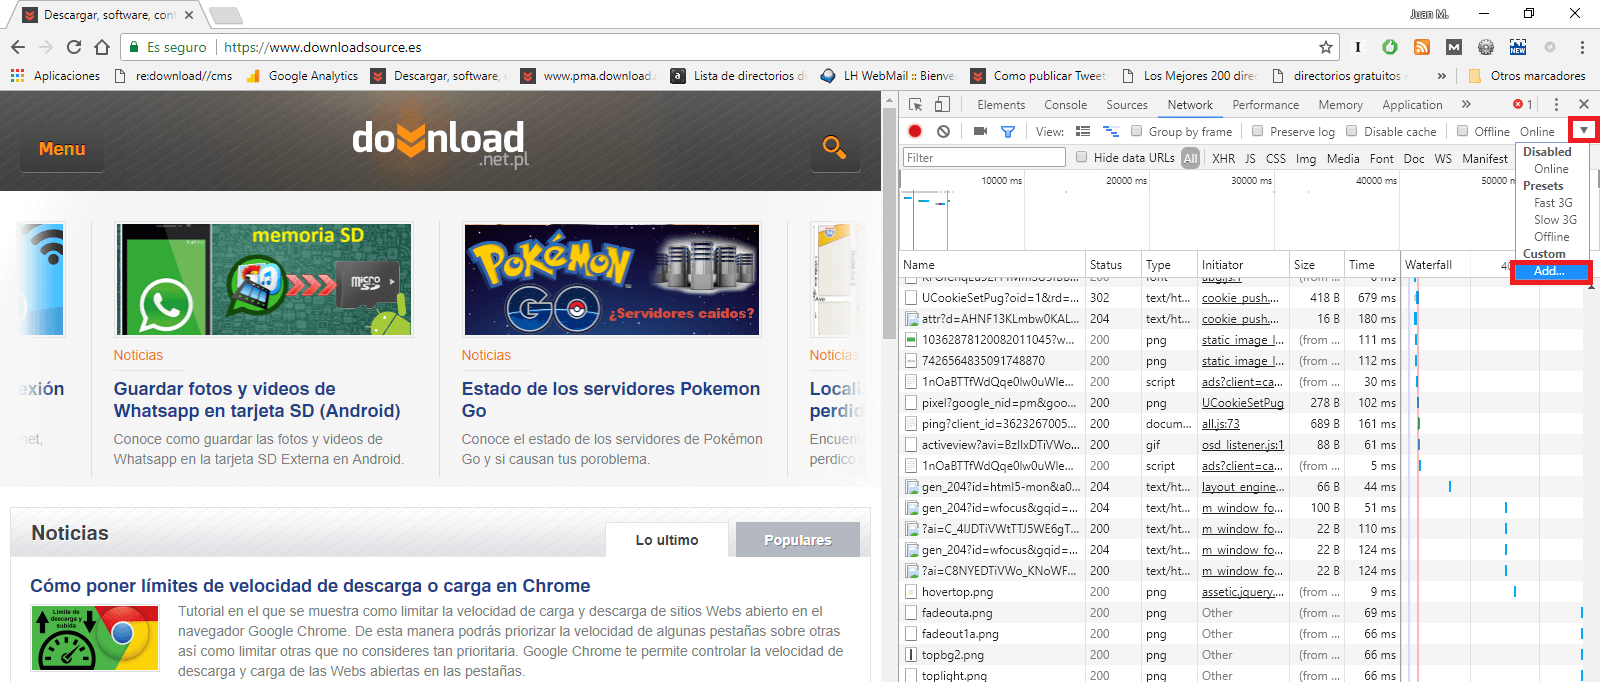
Task: Toggle the device toolbar icon in DevTools
Action: [942, 104]
